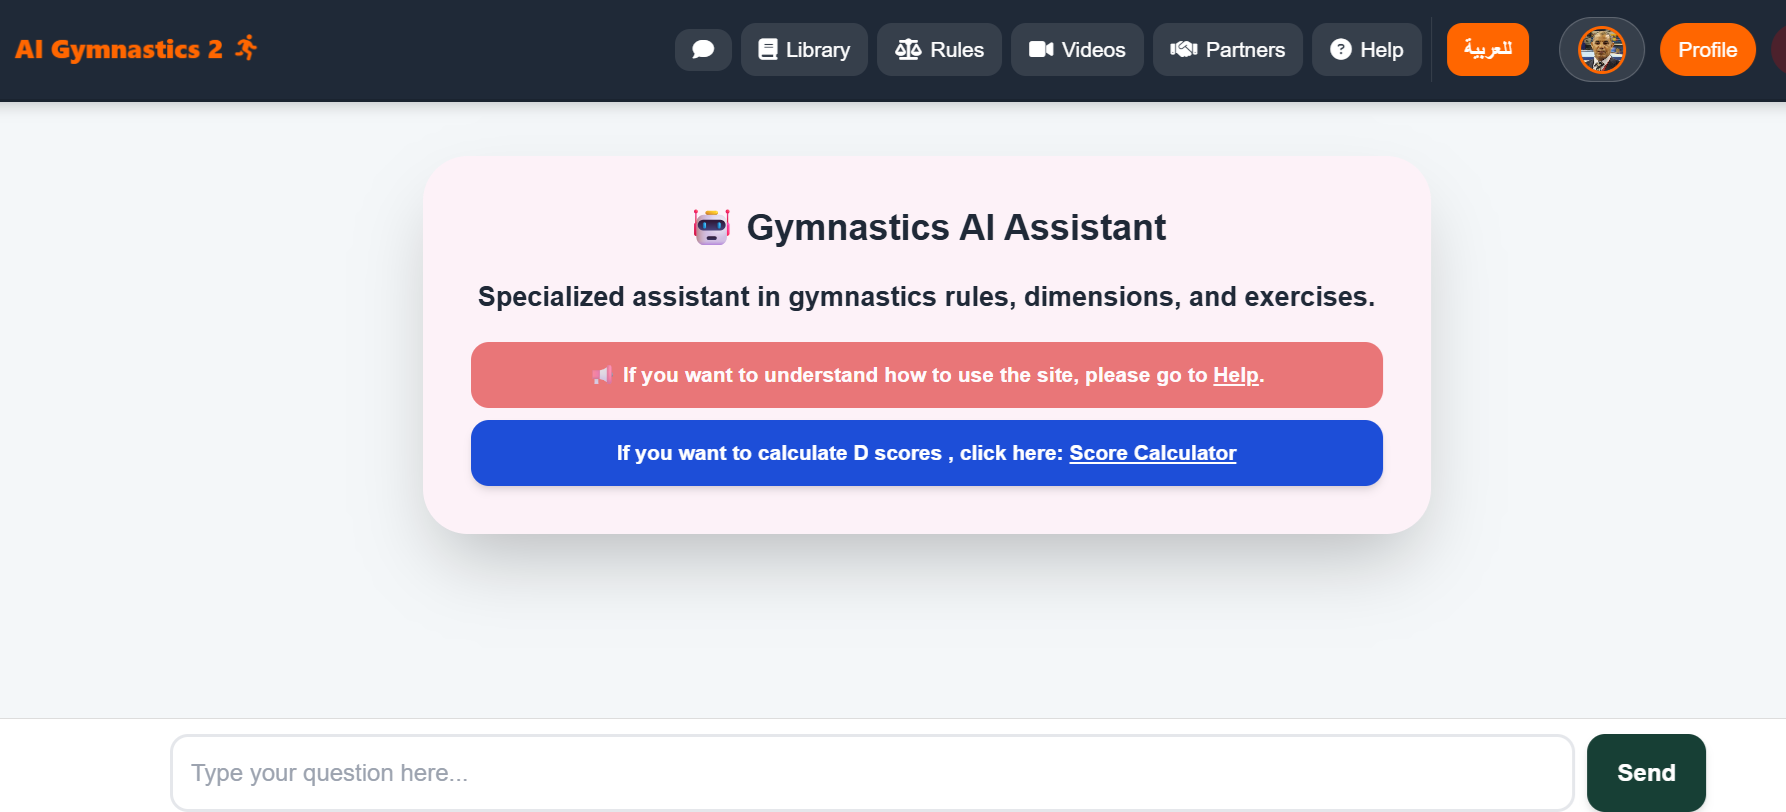This screenshot has height=812, width=1786.
Task: Click the robot icon beside the assistant title
Action: coord(712,227)
